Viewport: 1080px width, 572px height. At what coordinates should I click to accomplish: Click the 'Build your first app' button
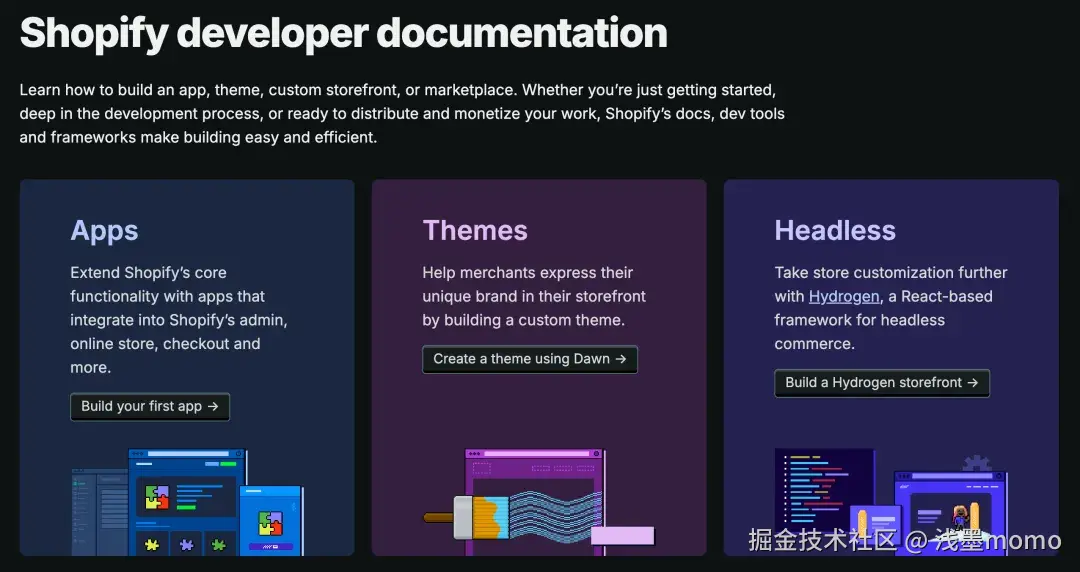[x=150, y=407]
